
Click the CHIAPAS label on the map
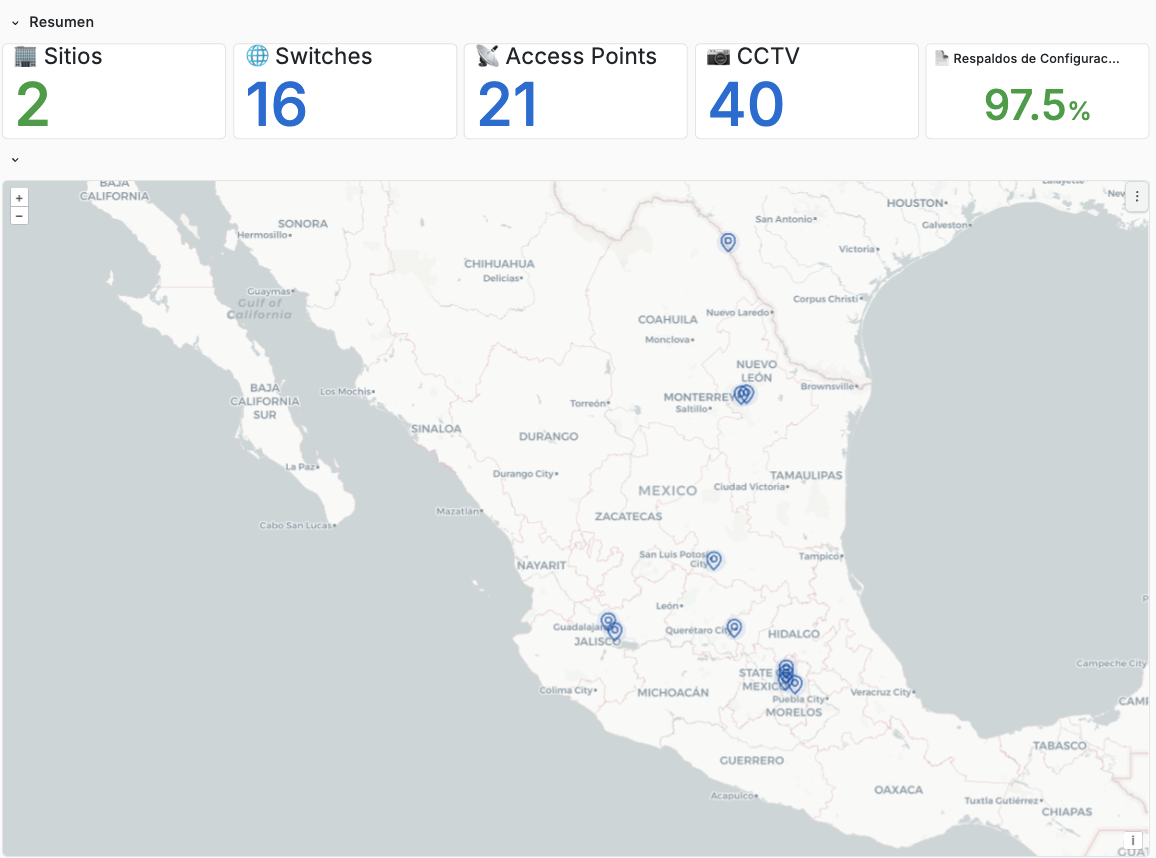click(x=1067, y=812)
